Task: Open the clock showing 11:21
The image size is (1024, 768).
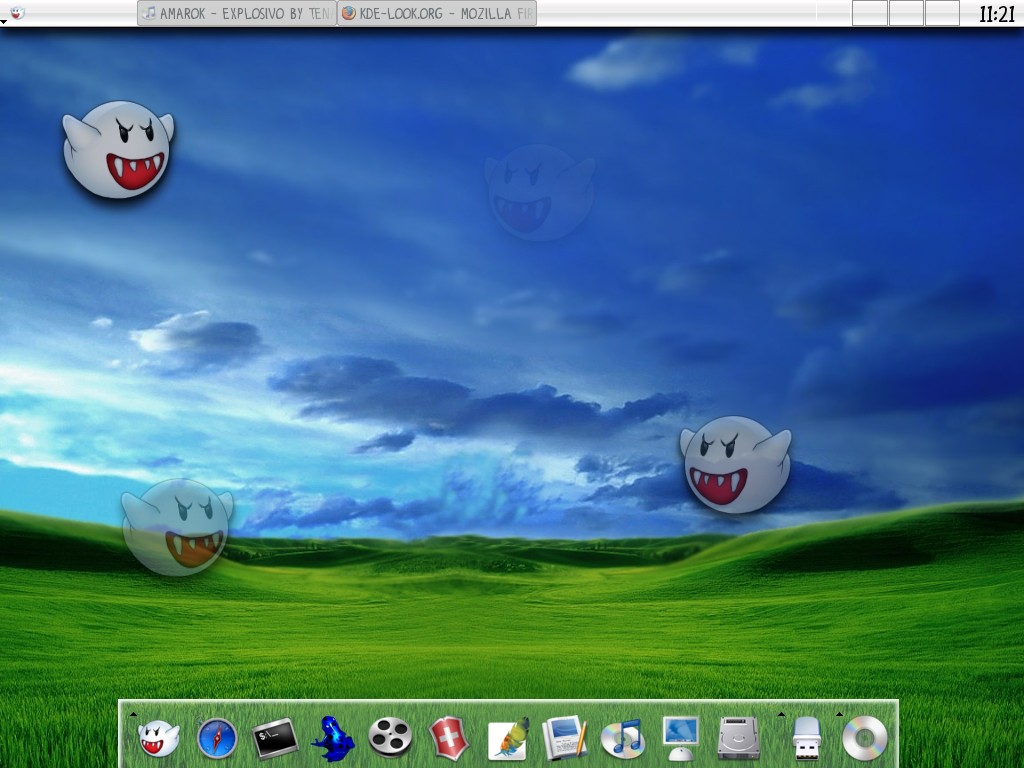Action: point(997,14)
